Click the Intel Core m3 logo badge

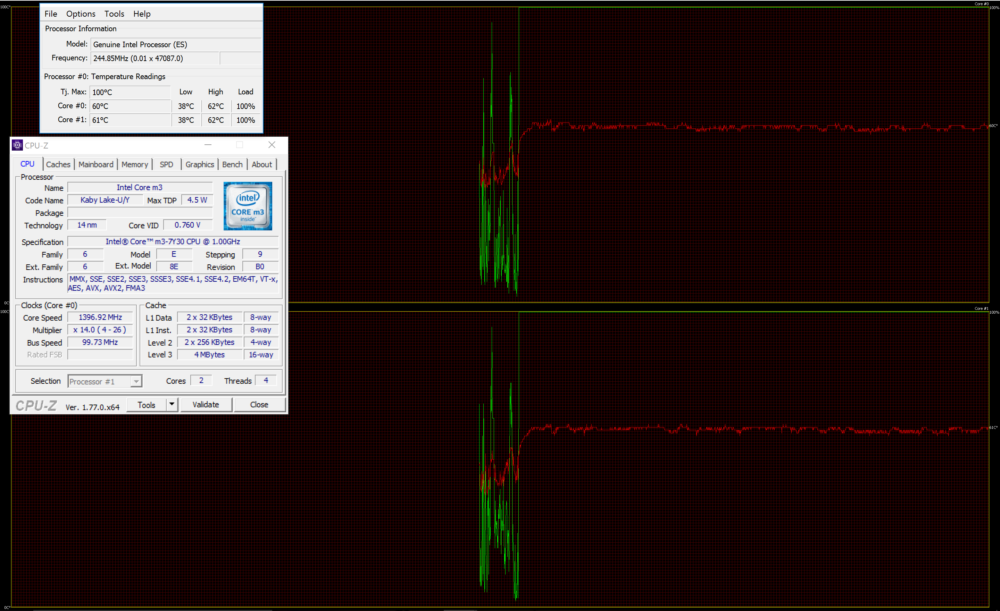248,205
